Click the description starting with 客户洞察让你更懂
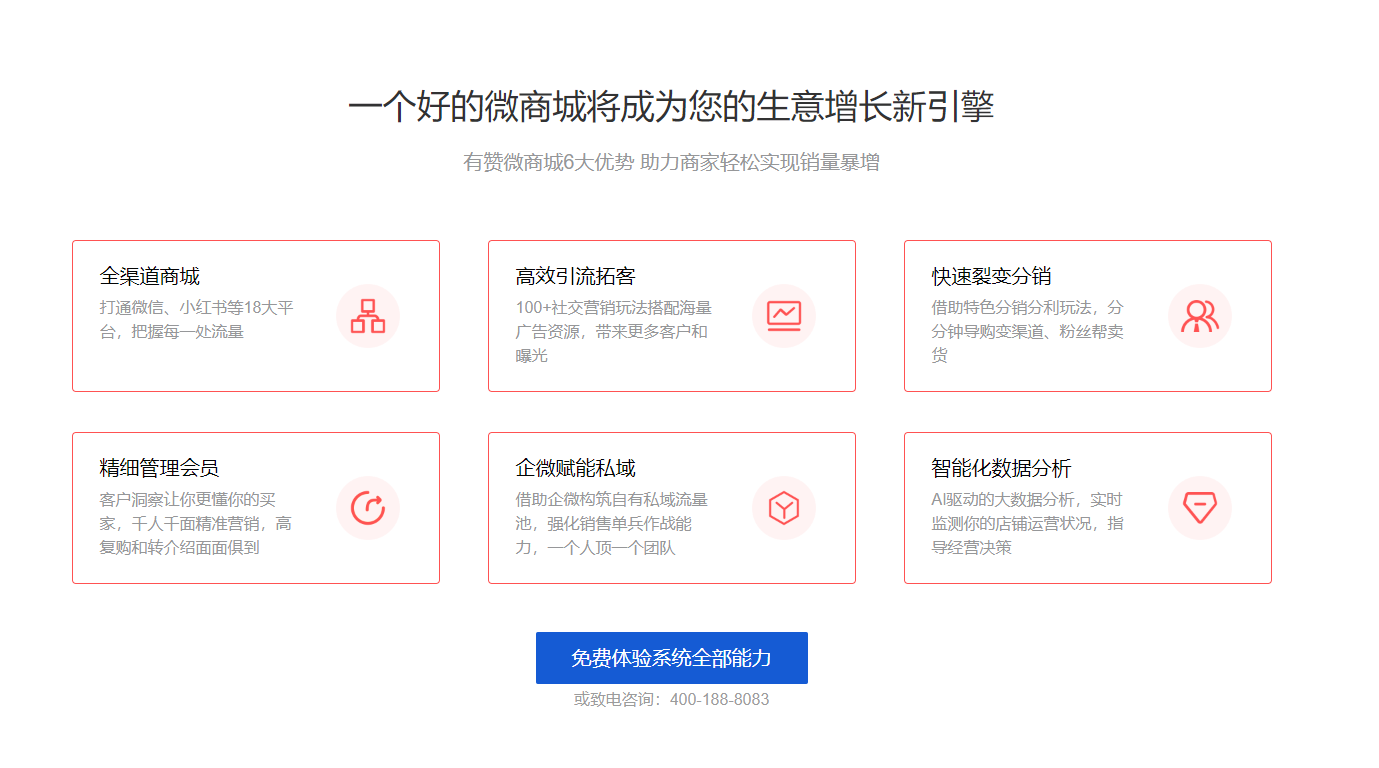The width and height of the screenshot is (1379, 768). [196, 523]
